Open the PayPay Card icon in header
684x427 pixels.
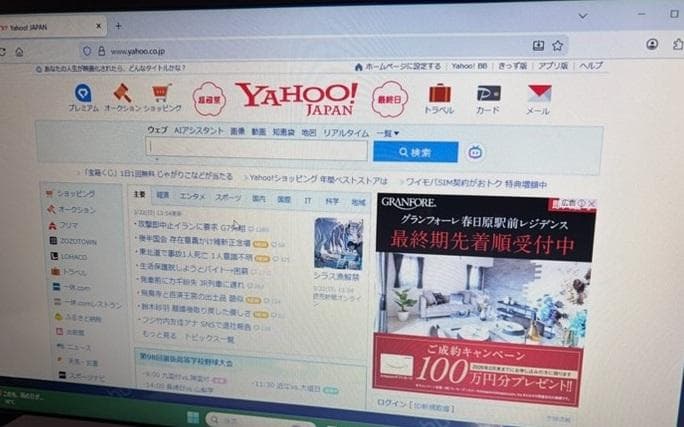(x=488, y=93)
